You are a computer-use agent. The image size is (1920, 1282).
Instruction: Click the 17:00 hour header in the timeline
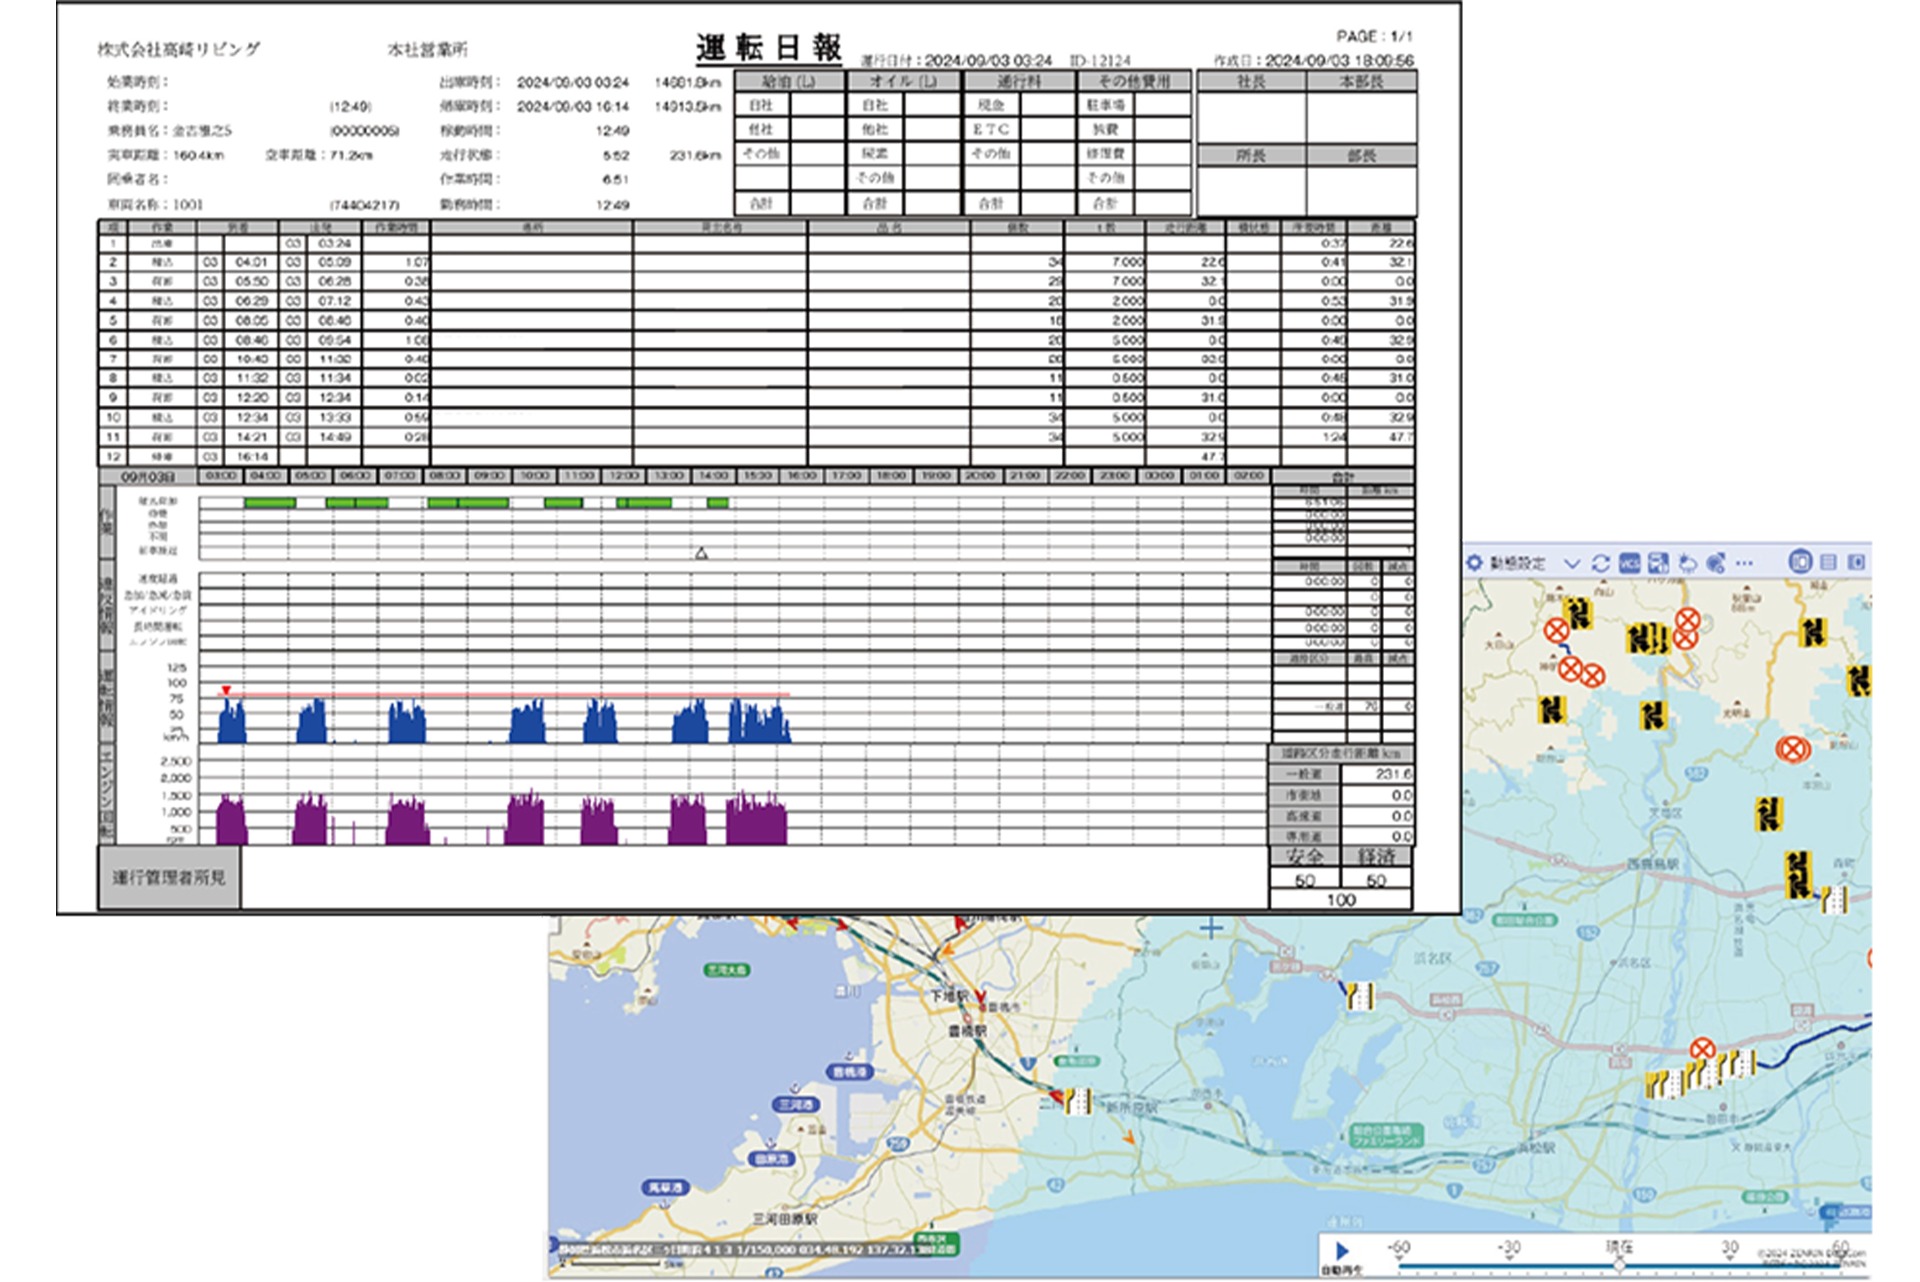pos(847,476)
